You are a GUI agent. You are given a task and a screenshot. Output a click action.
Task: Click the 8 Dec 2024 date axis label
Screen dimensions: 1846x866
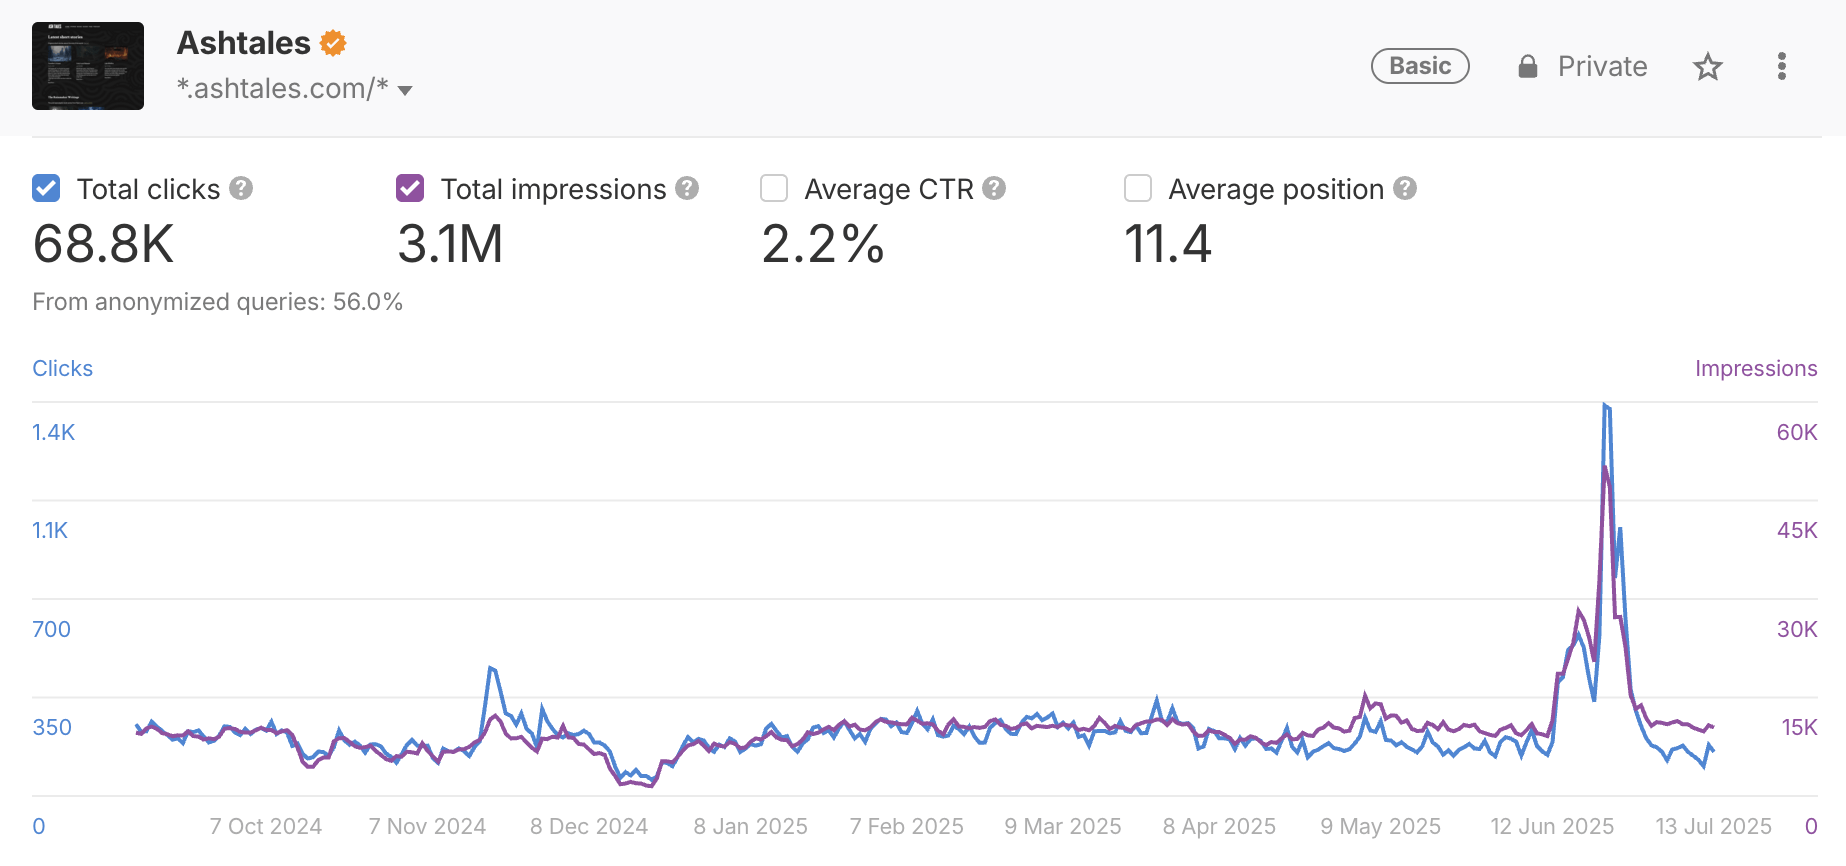(x=589, y=826)
